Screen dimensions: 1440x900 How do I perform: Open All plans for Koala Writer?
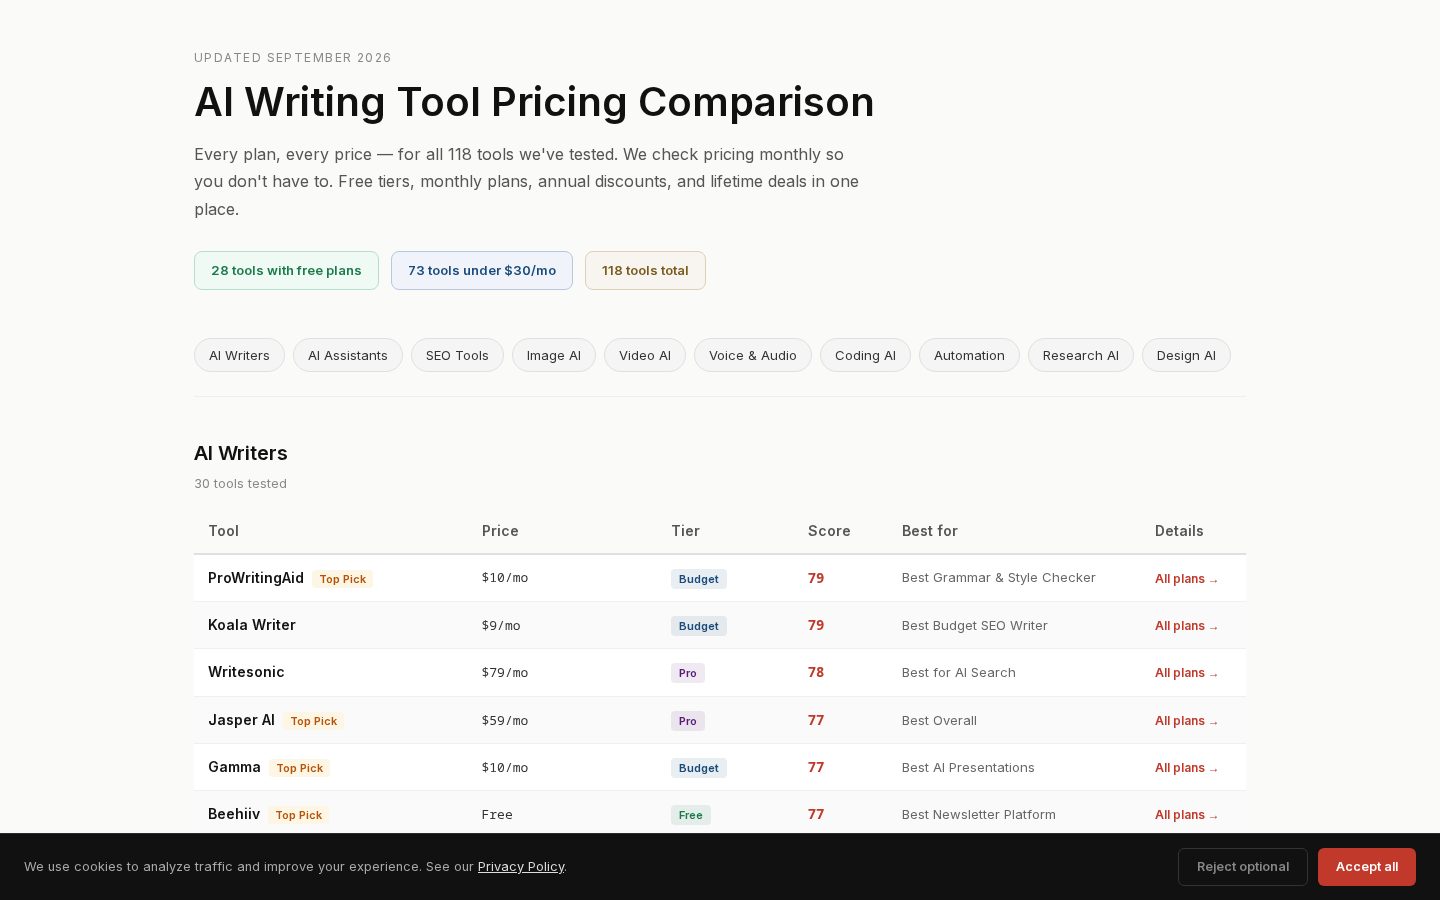tap(1186, 626)
